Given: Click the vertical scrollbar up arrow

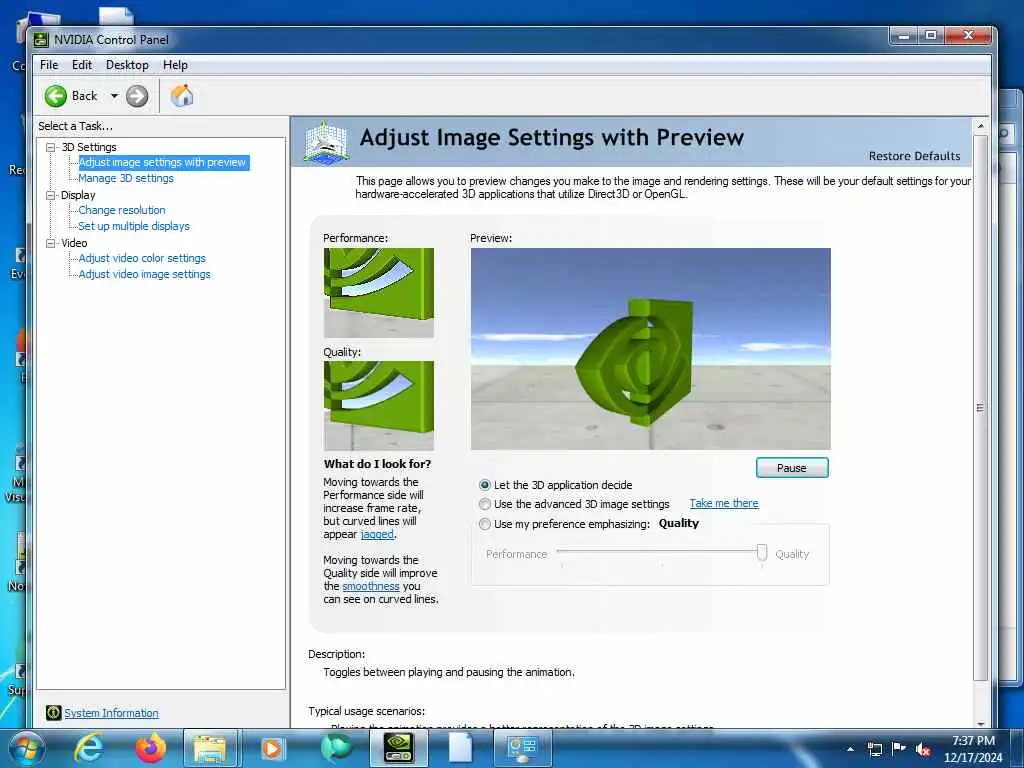Looking at the screenshot, I should click(x=980, y=125).
